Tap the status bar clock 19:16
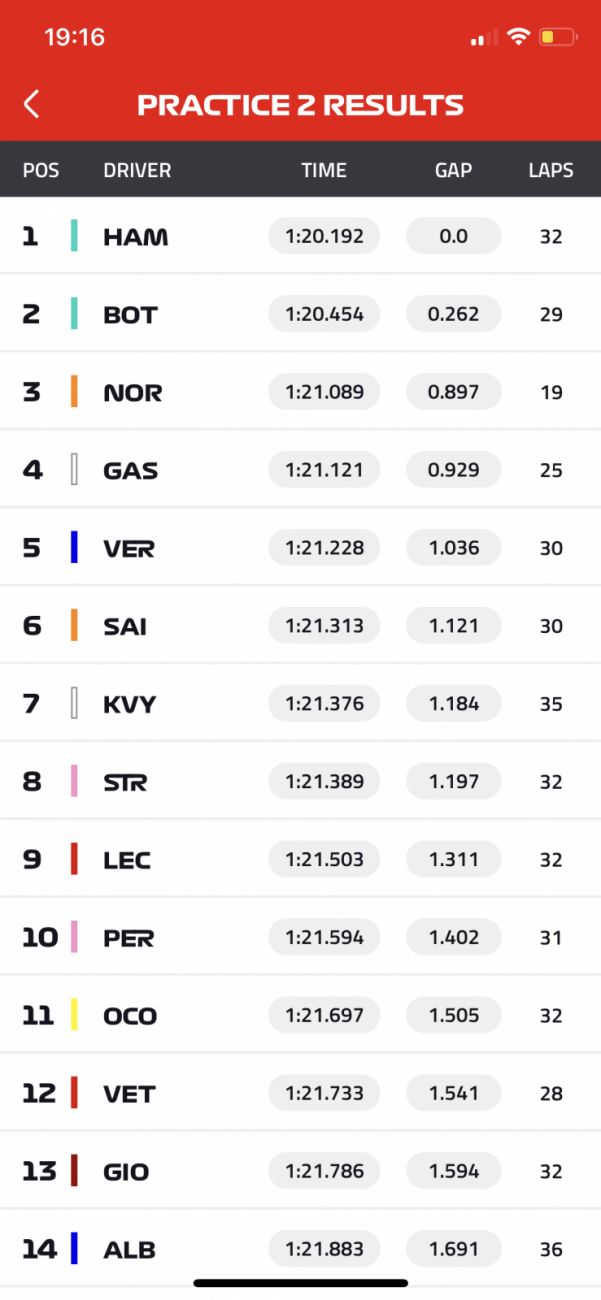The height and width of the screenshot is (1300, 601). click(75, 38)
